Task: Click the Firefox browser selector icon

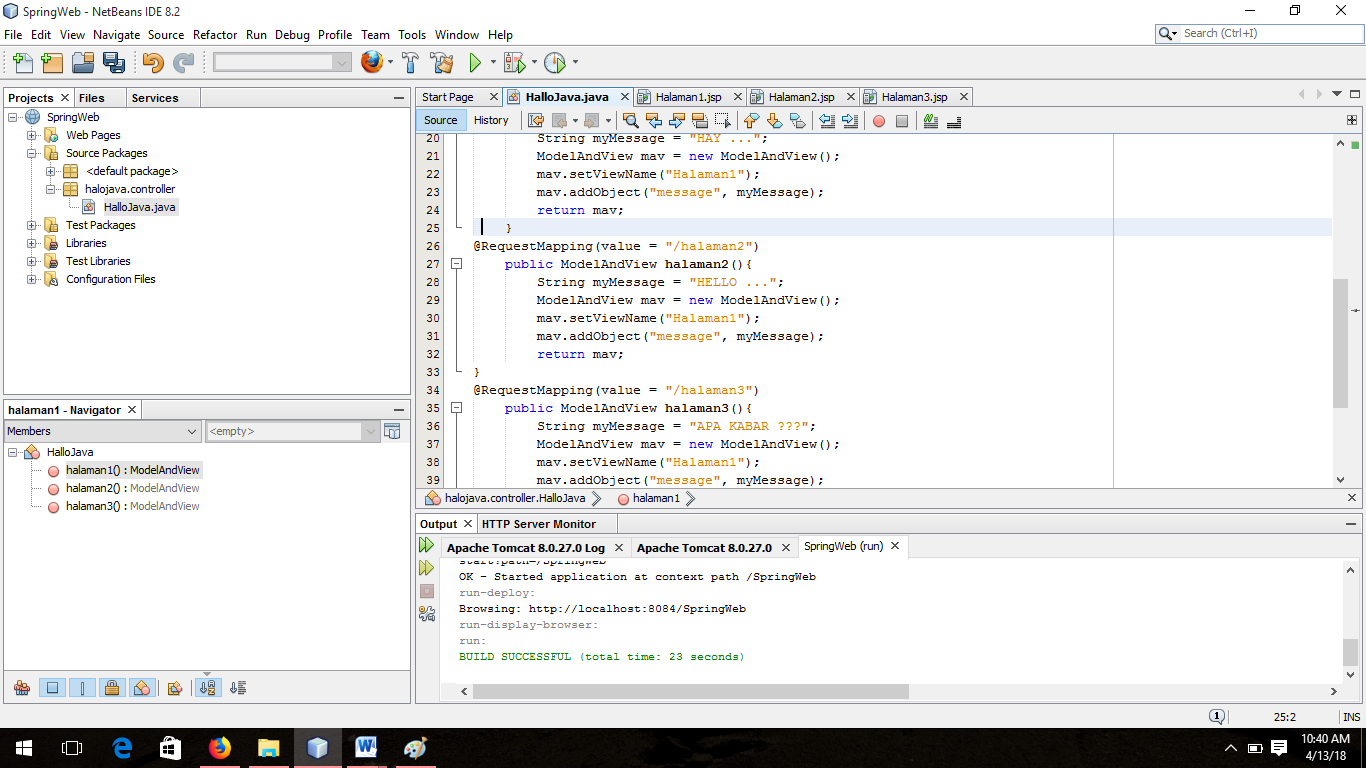Action: tap(372, 63)
